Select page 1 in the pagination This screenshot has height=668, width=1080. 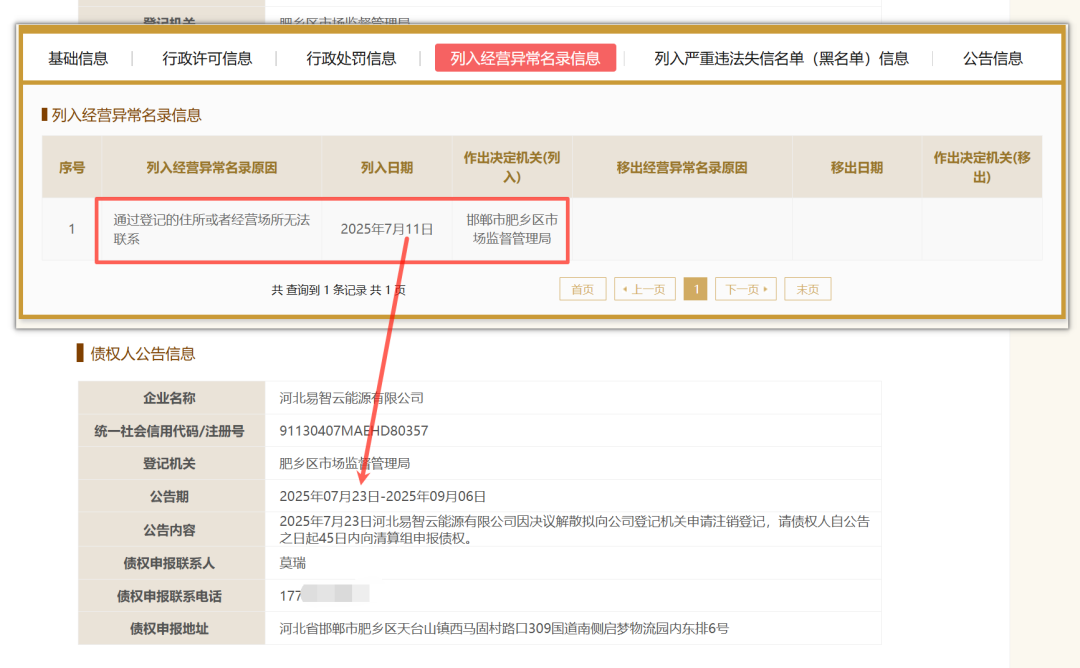tap(695, 288)
